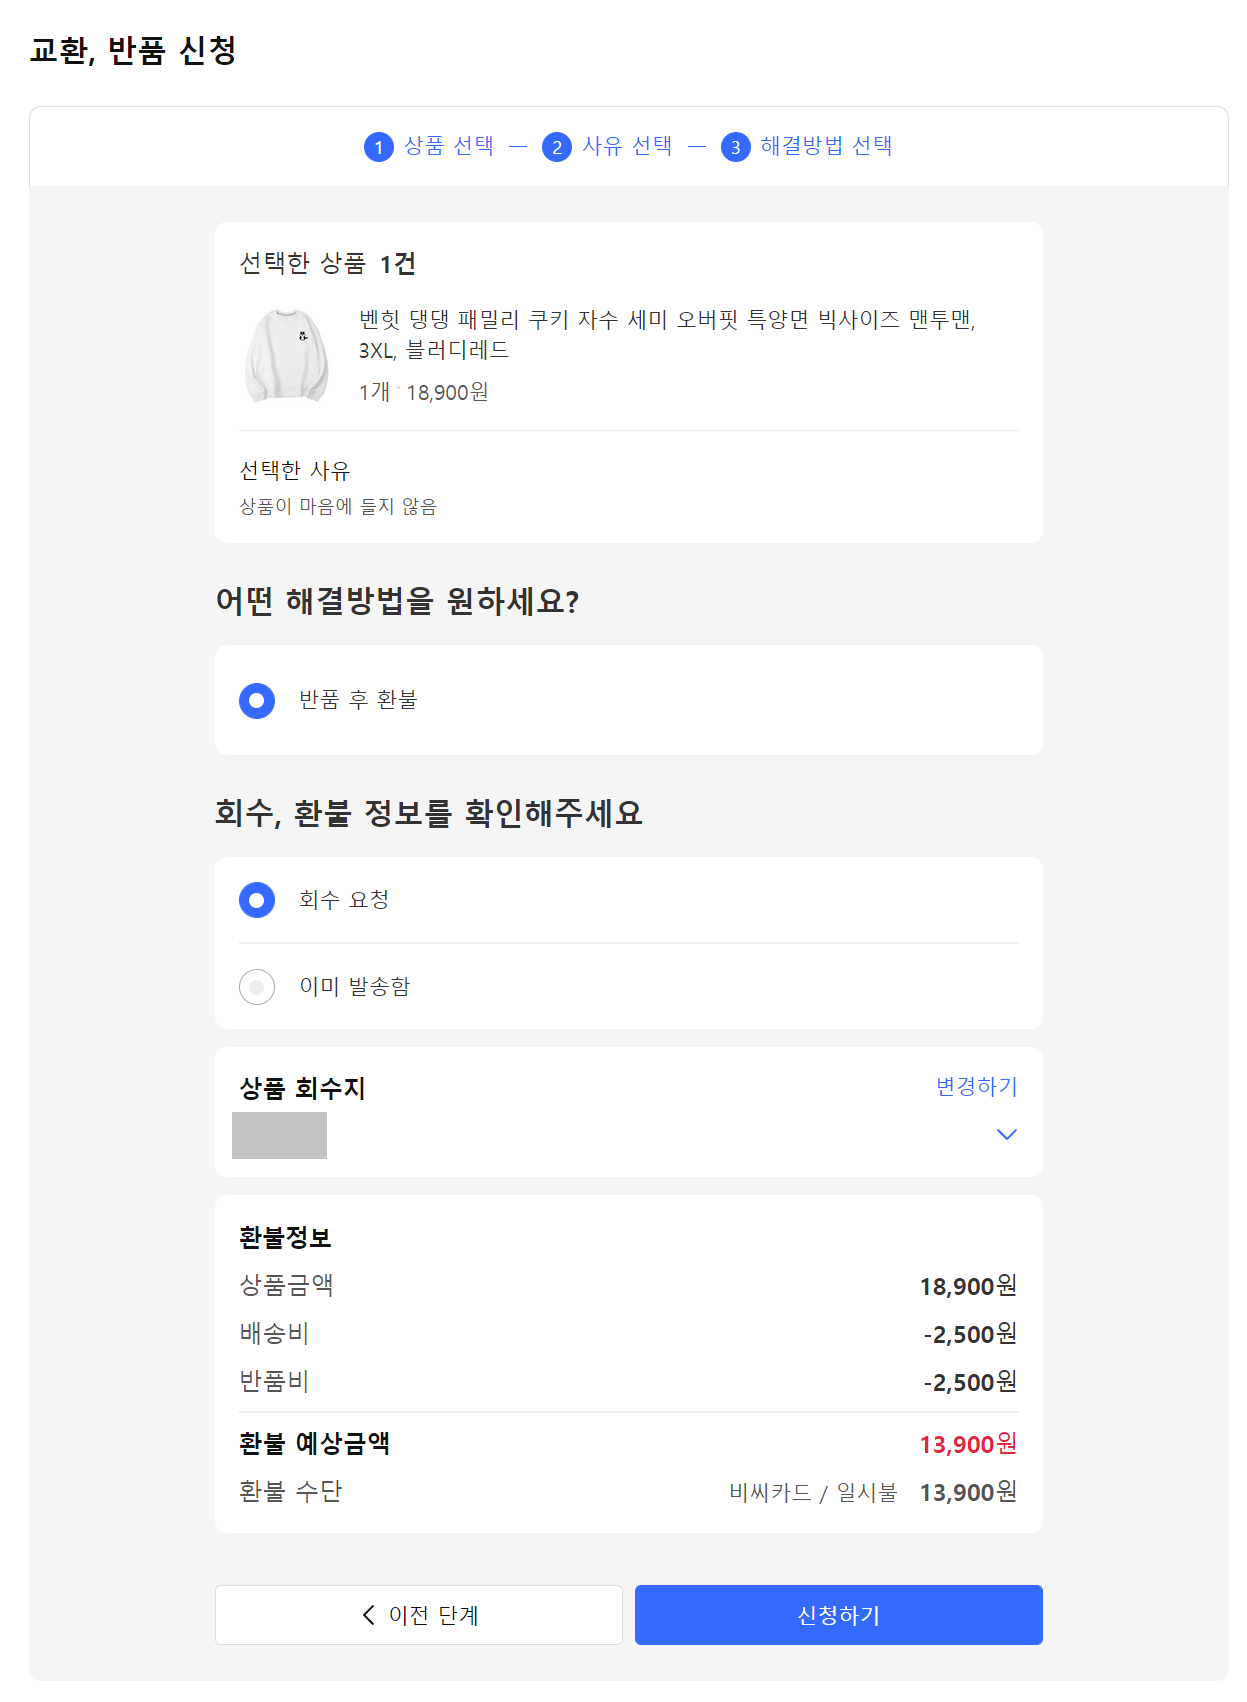
Task: Click the gray masked address block
Action: click(279, 1135)
